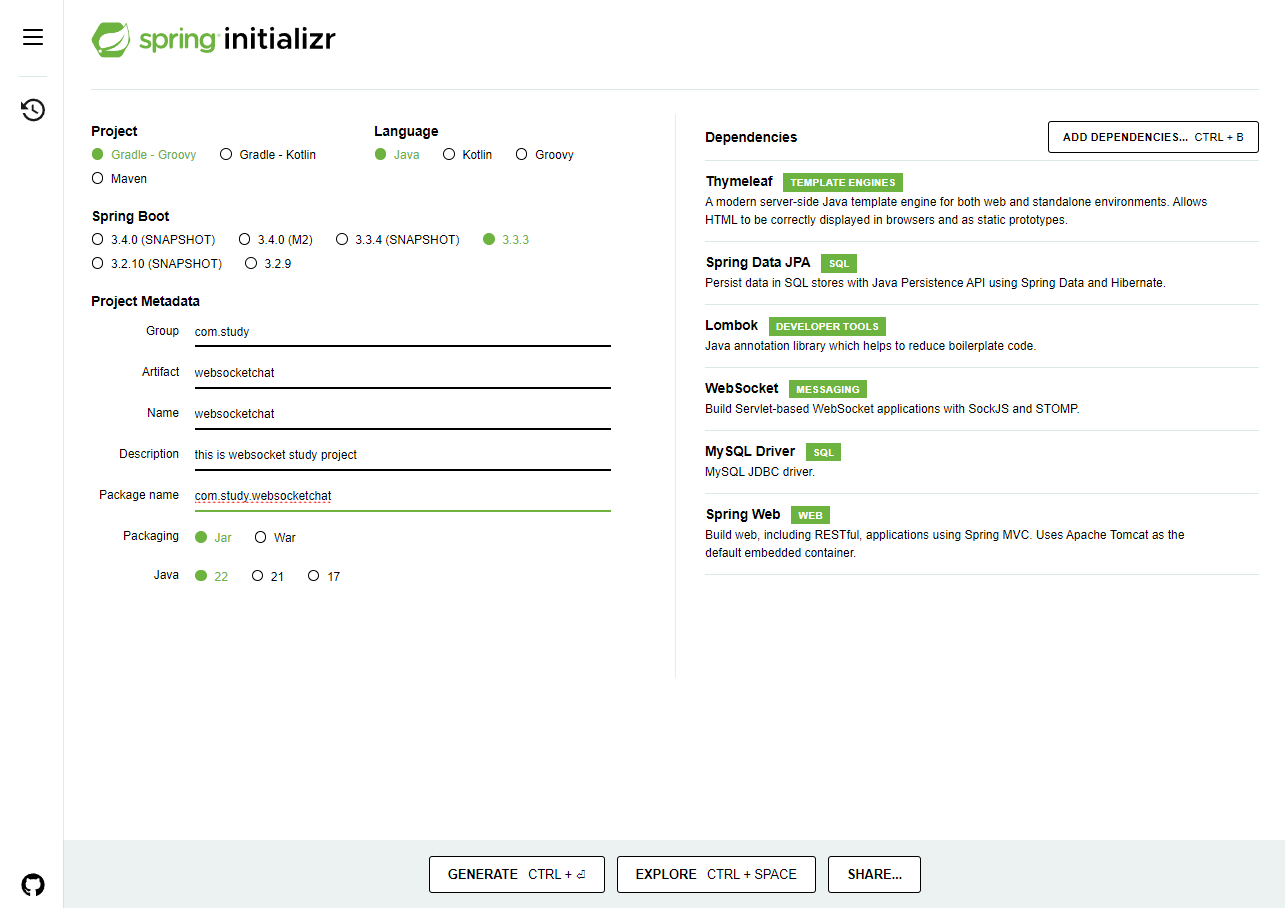Click the Lombok dependency title
1285x908 pixels.
pos(732,326)
